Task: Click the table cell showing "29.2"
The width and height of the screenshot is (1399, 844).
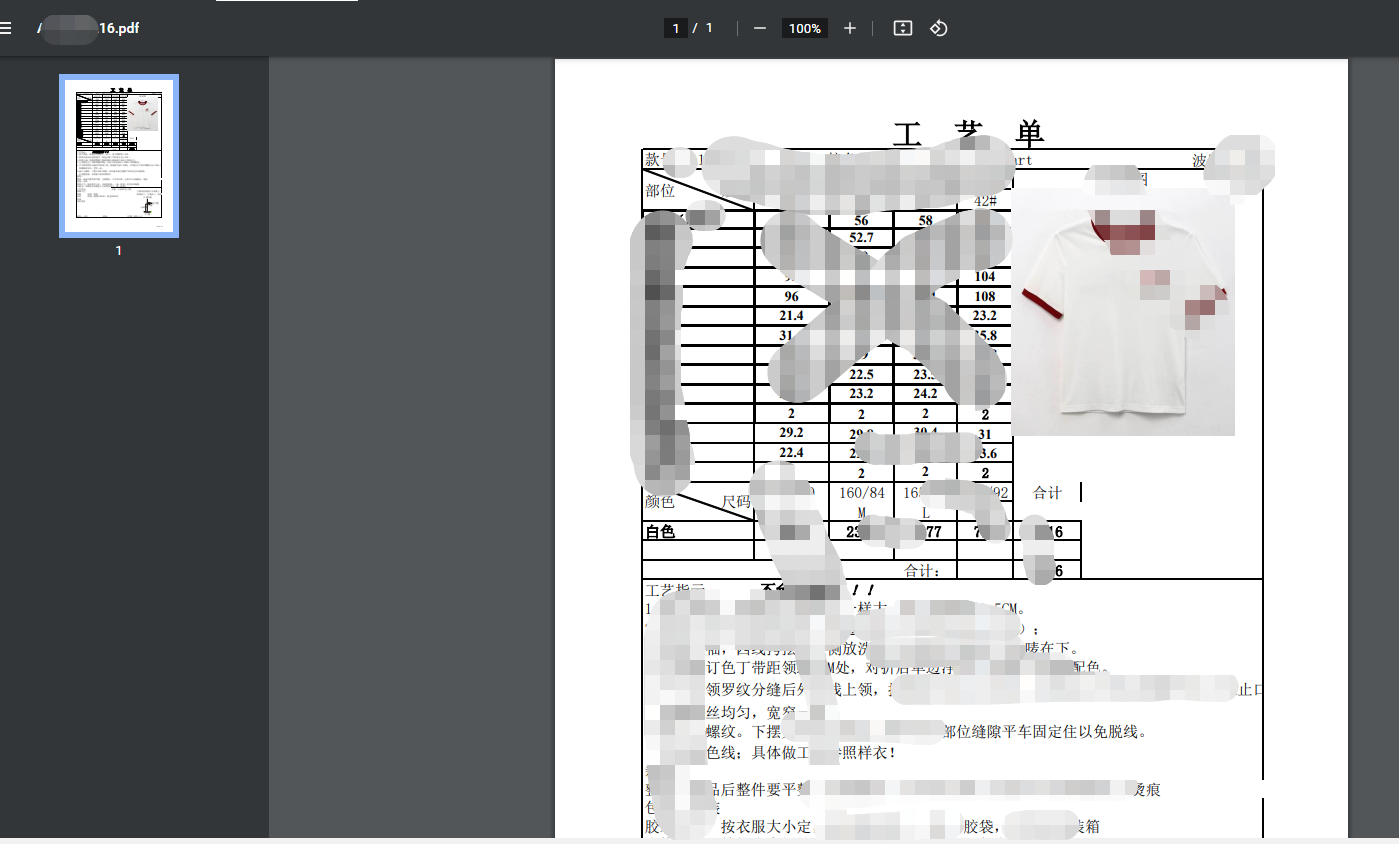Action: point(792,433)
